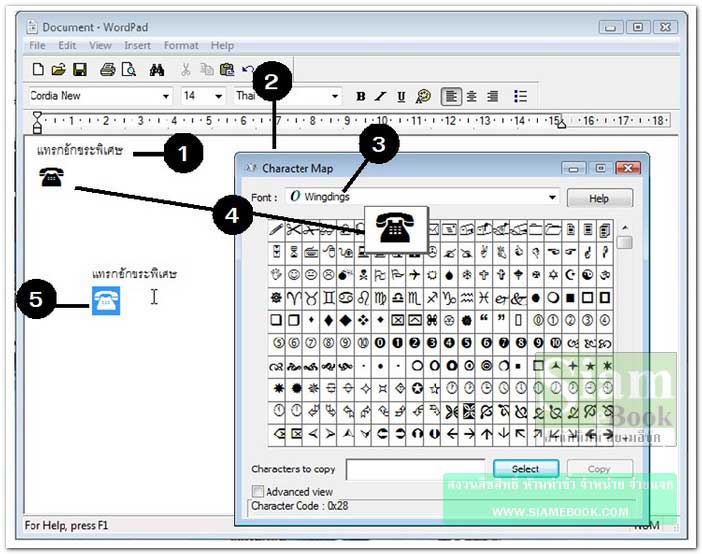The width and height of the screenshot is (702, 554).
Task: Select the Leo zodiac symbol
Action: 363,298
